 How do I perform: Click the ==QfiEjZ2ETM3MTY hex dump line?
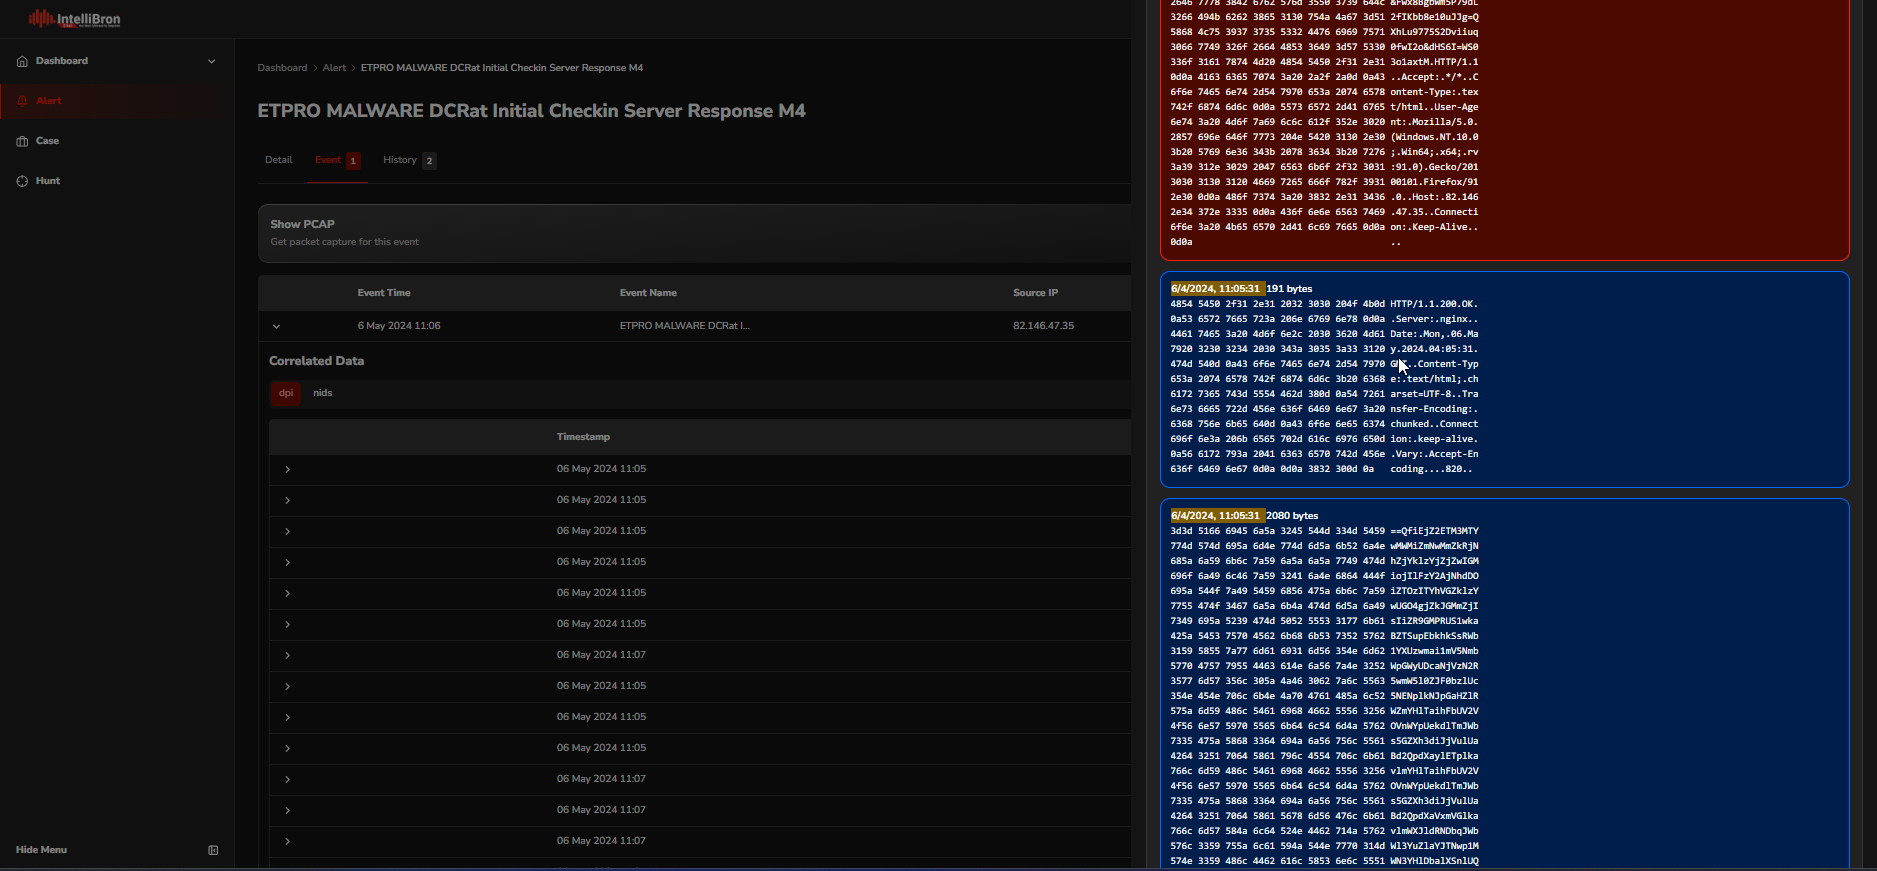pos(1324,531)
